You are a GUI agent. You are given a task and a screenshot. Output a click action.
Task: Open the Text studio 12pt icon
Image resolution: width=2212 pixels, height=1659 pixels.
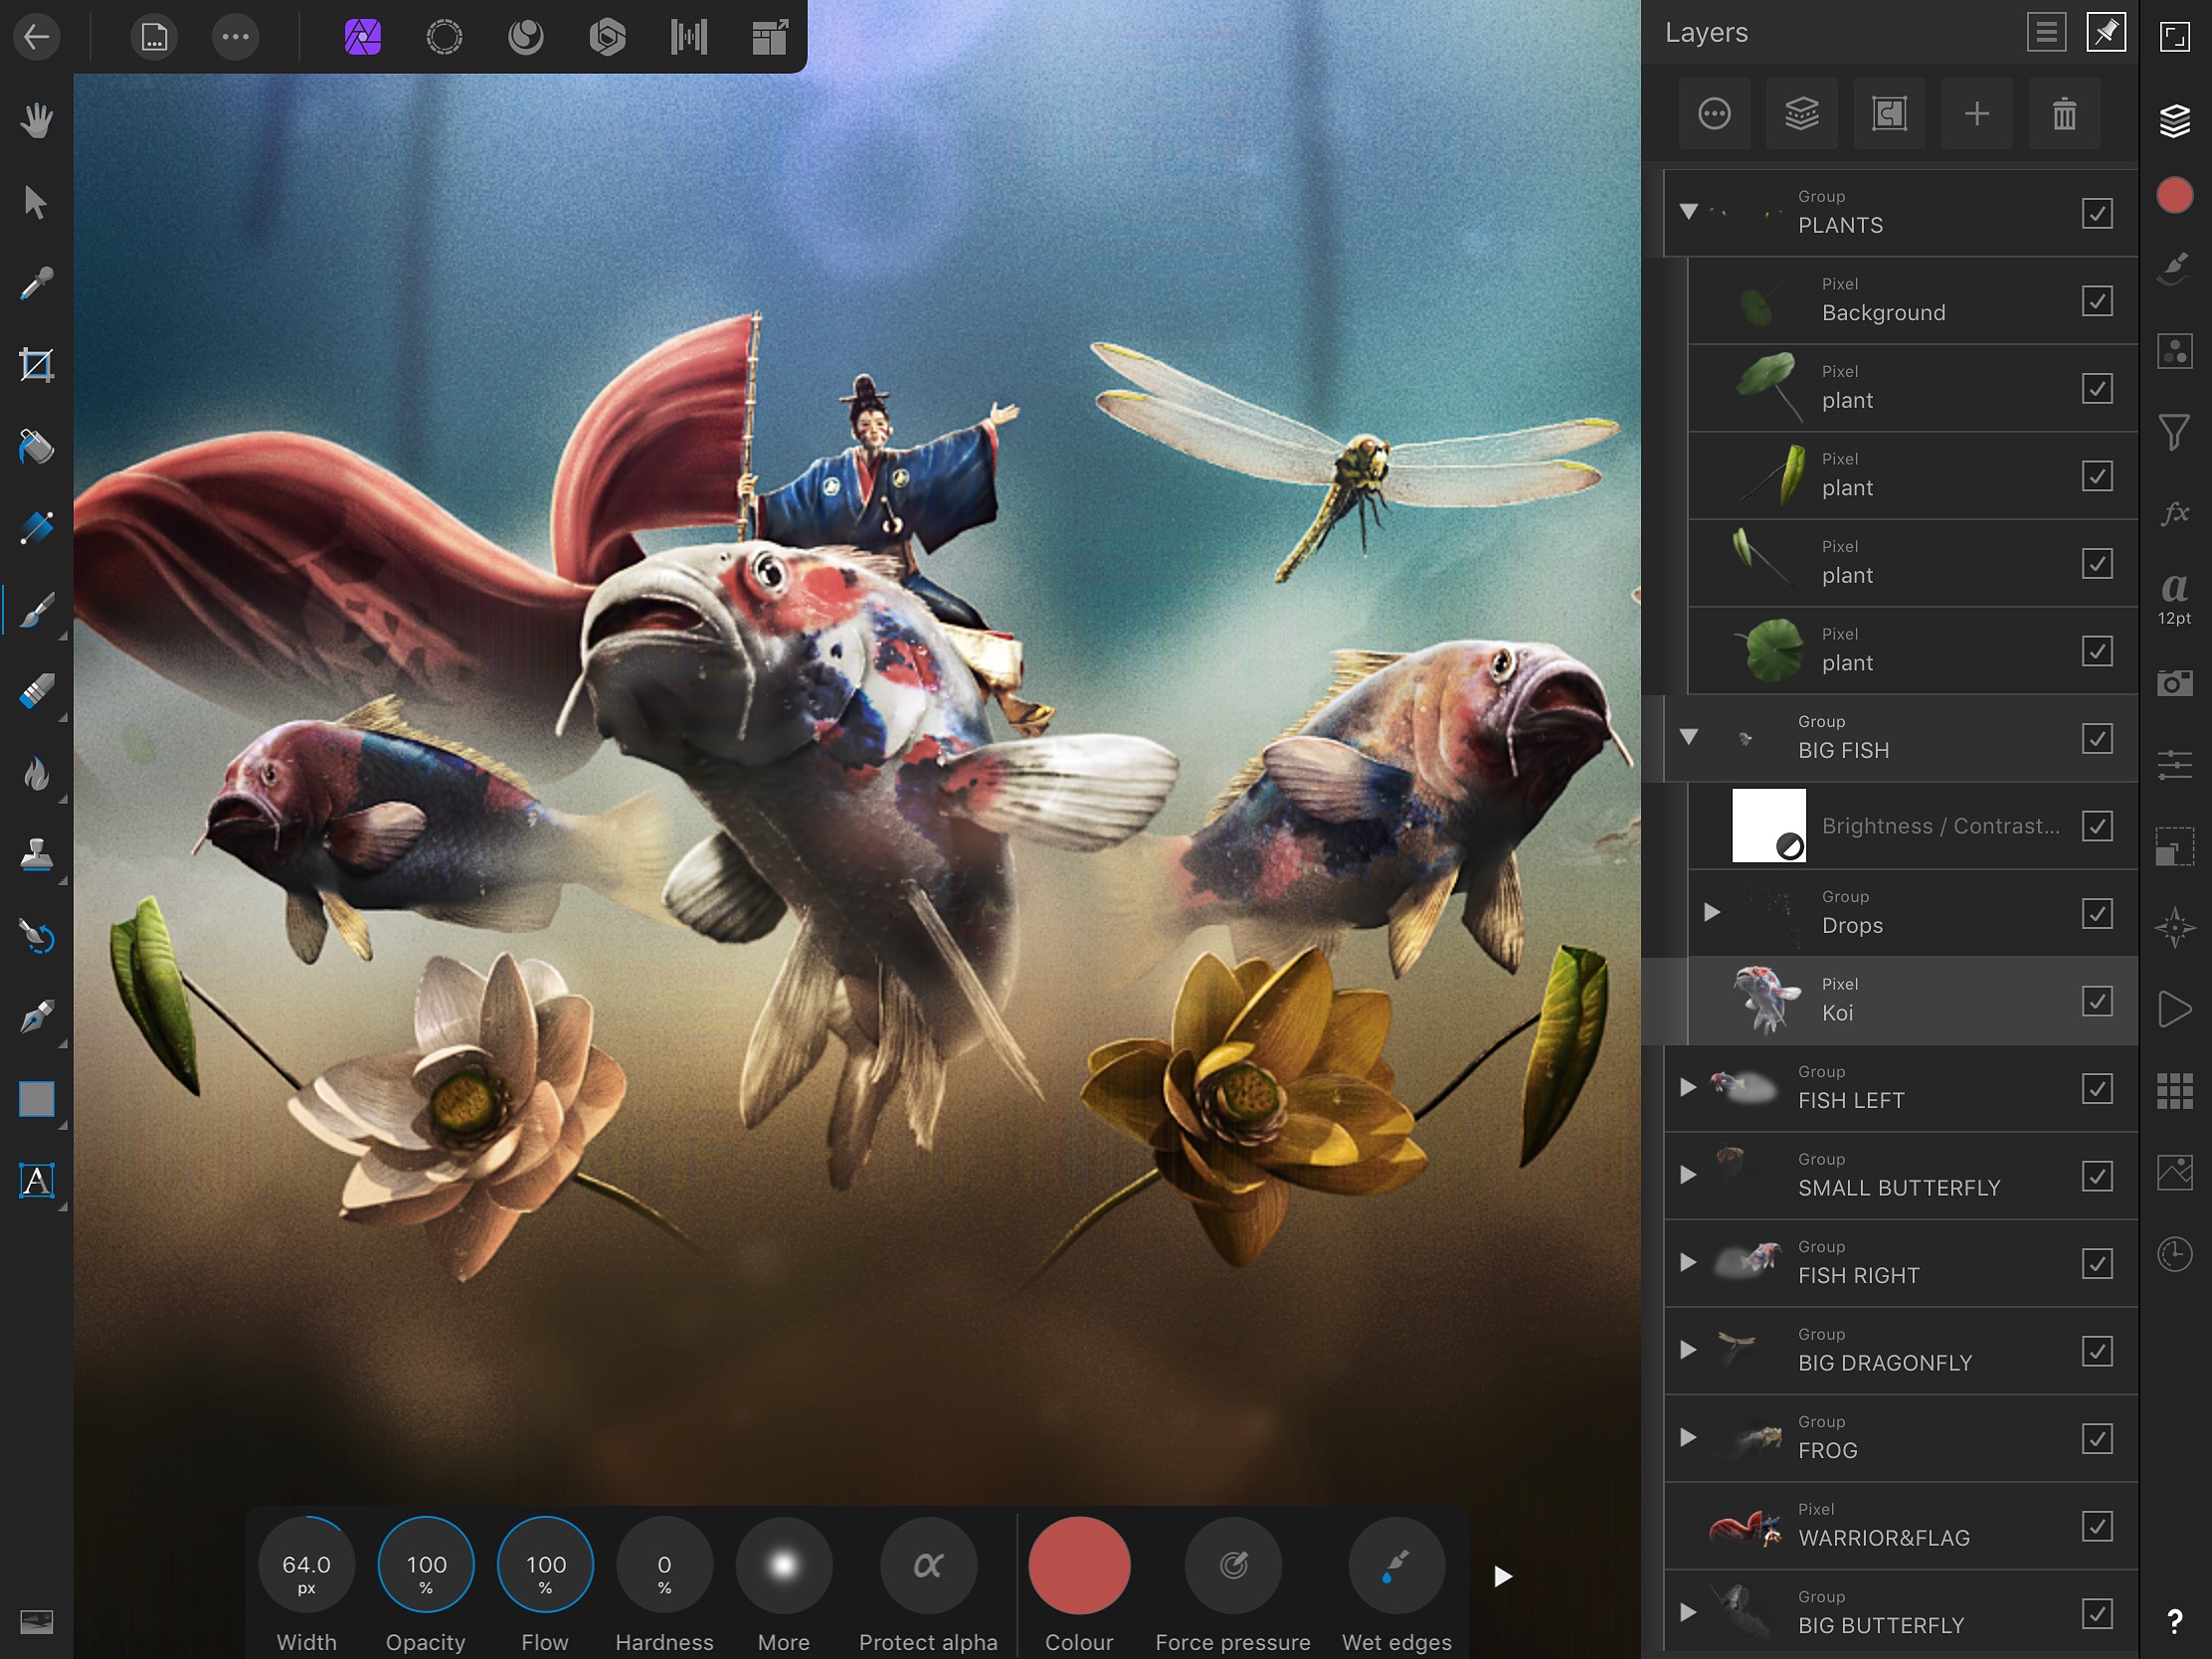(x=2175, y=597)
